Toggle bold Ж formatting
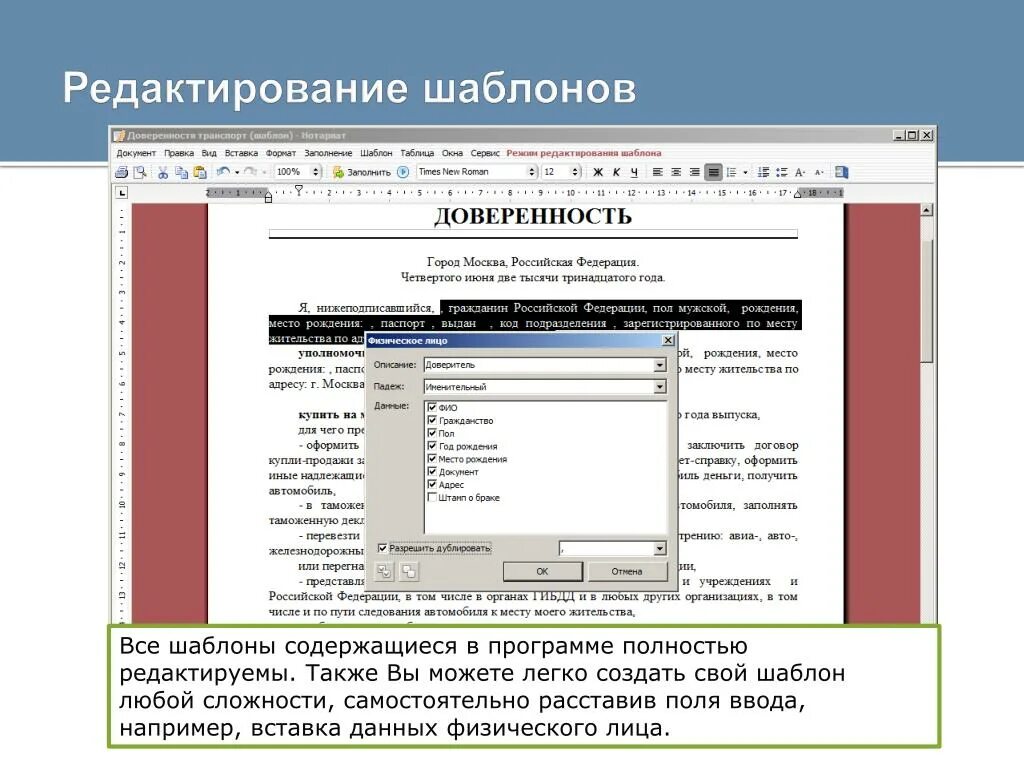1024x768 pixels. 598,172
